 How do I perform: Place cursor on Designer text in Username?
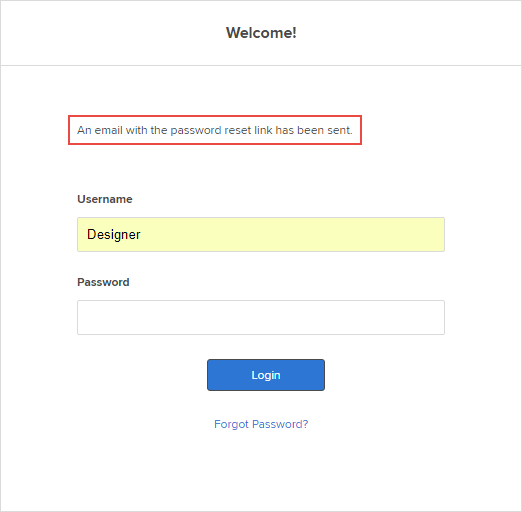[x=114, y=235]
